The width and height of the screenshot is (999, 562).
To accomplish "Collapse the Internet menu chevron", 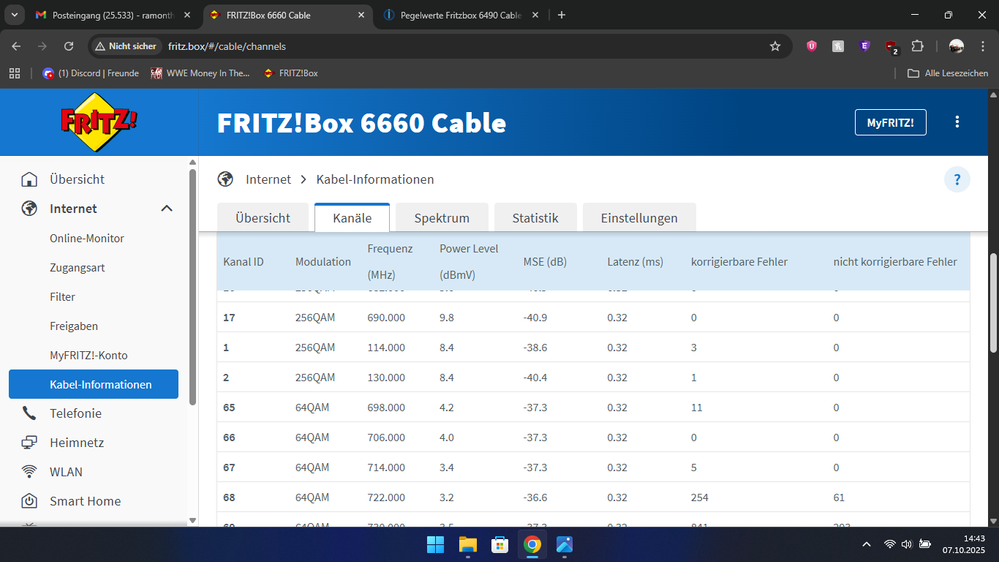I will click(x=167, y=208).
